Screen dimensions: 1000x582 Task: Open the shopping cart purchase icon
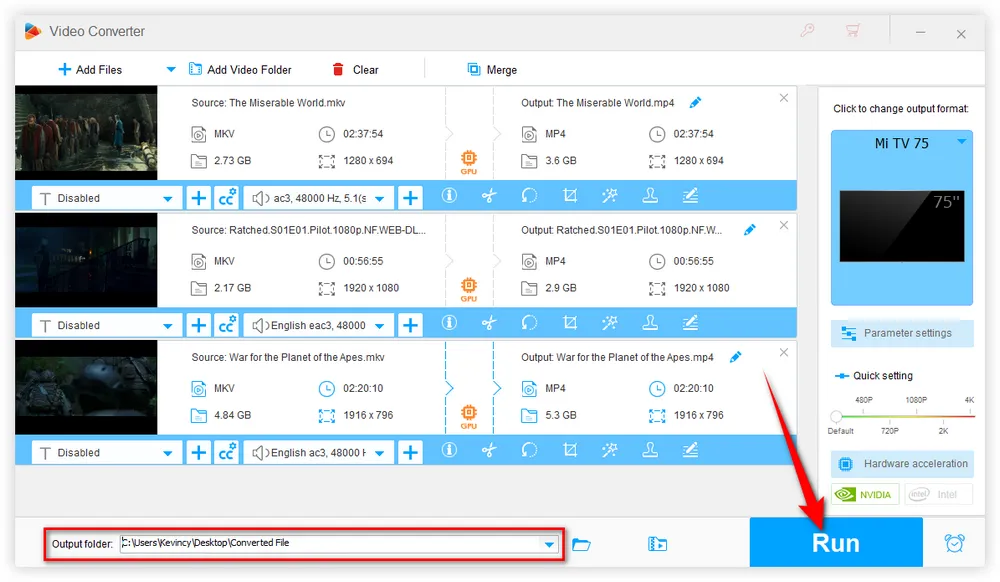(853, 31)
